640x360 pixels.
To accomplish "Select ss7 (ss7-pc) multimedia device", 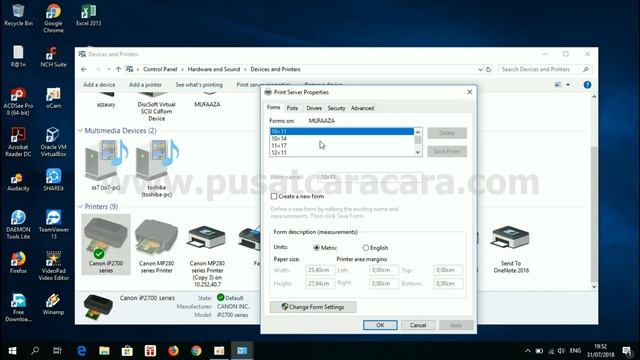I will (106, 165).
